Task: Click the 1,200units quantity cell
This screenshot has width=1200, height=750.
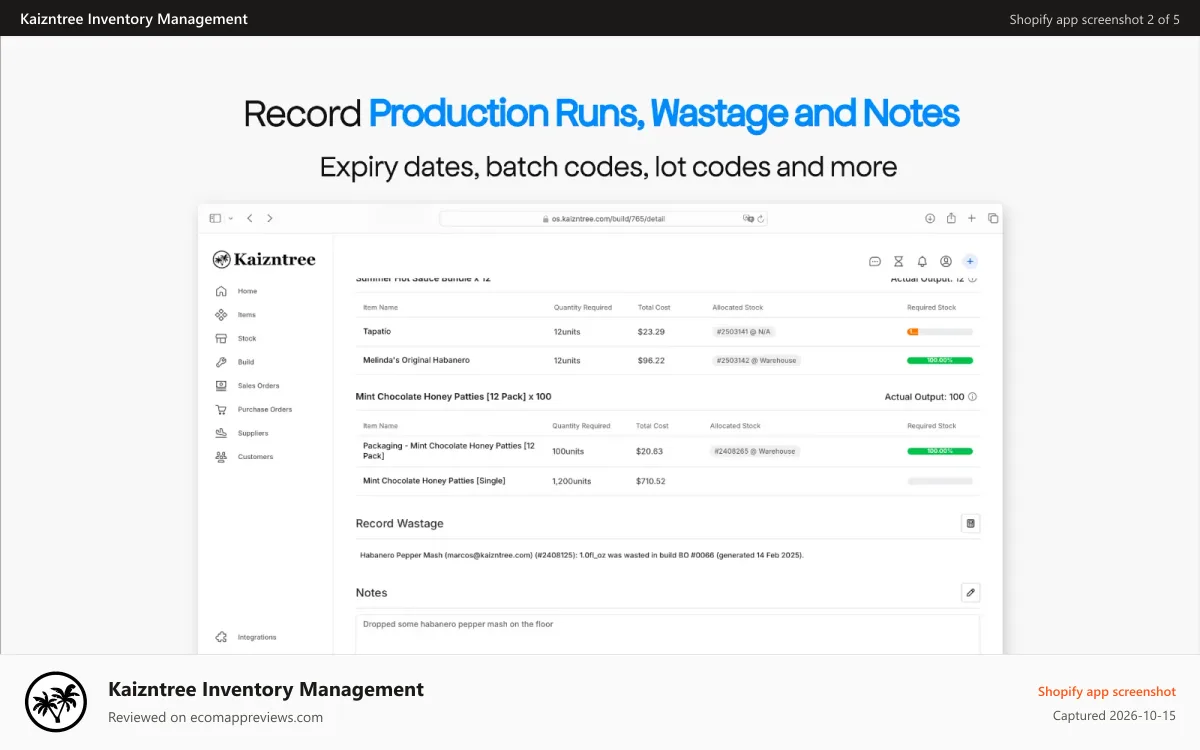Action: [x=572, y=481]
